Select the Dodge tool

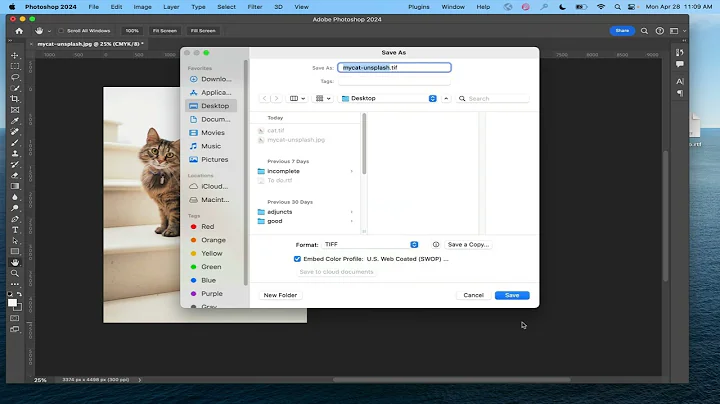coord(15,208)
